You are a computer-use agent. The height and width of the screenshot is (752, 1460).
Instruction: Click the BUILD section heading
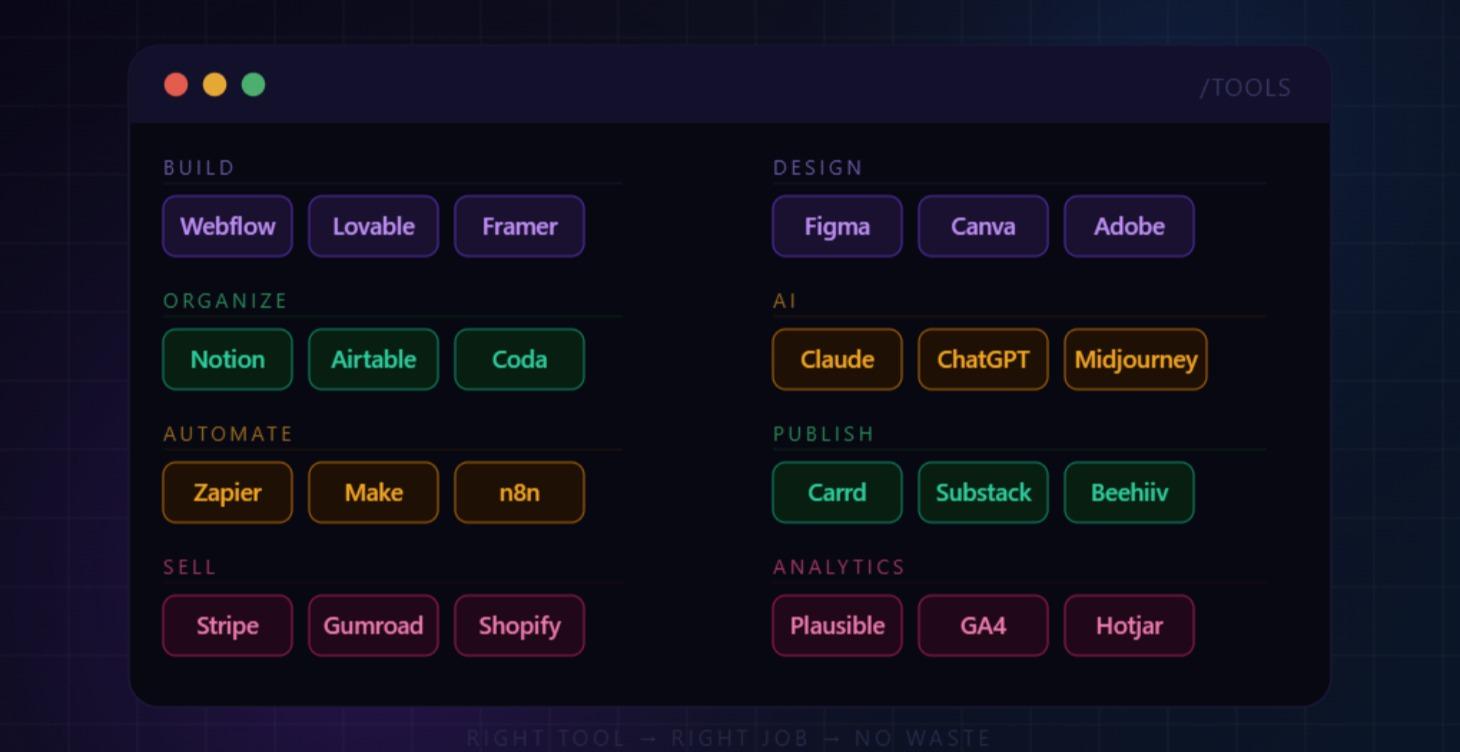click(199, 167)
